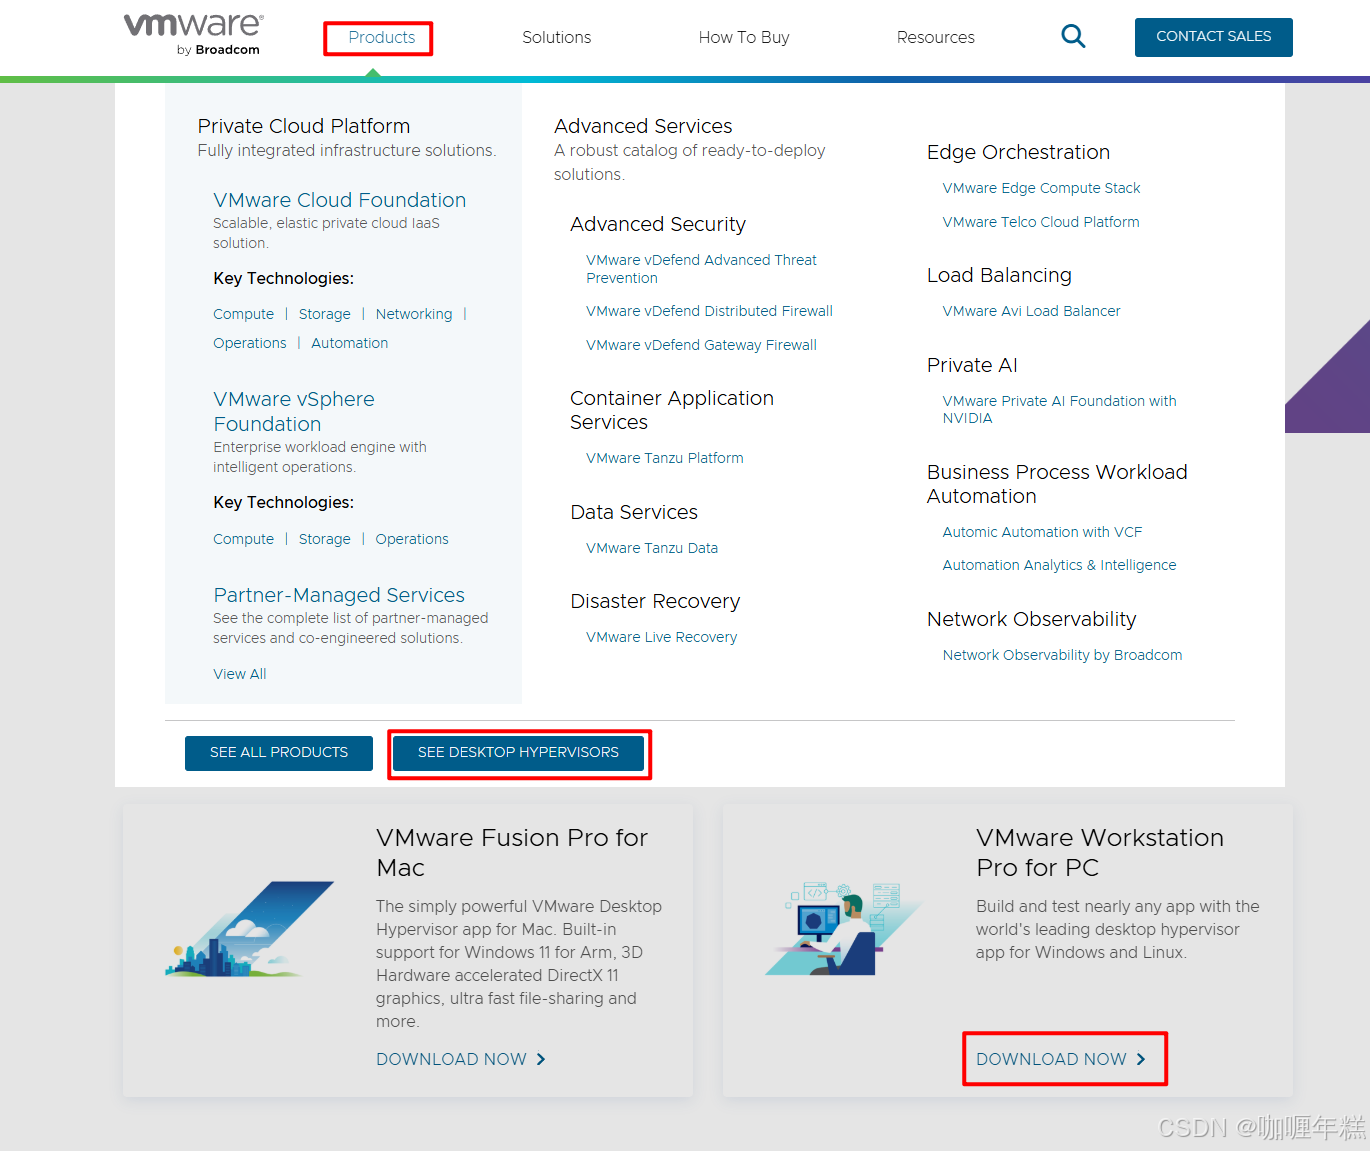1370x1151 pixels.
Task: Select Automation key technology link
Action: click(x=350, y=343)
